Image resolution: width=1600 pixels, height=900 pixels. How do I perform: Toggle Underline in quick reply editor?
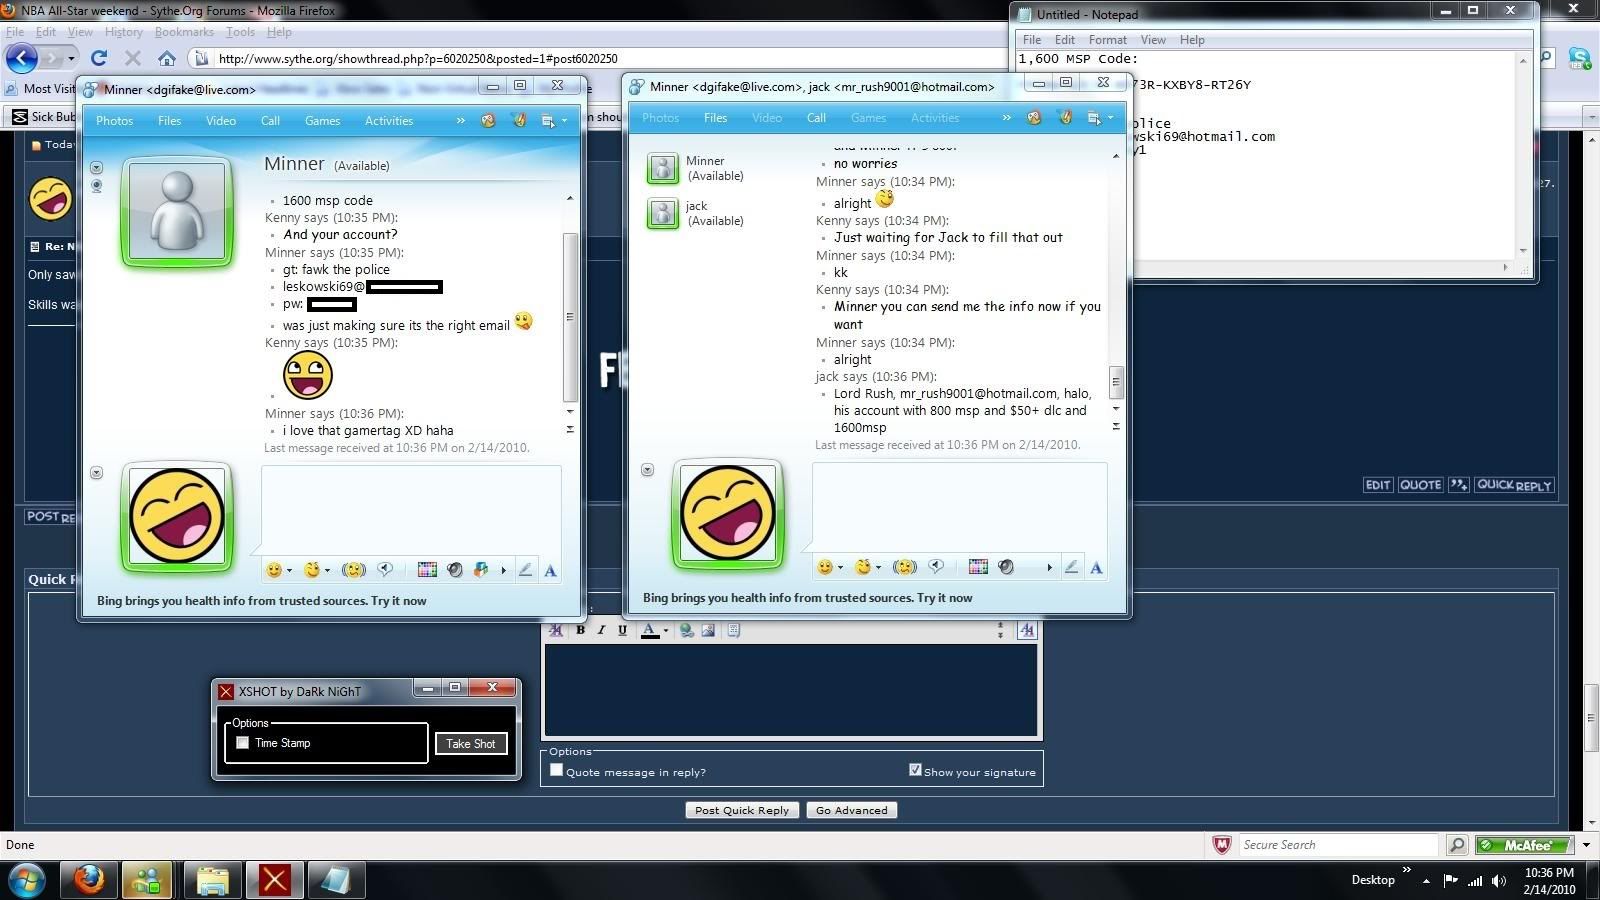click(622, 630)
